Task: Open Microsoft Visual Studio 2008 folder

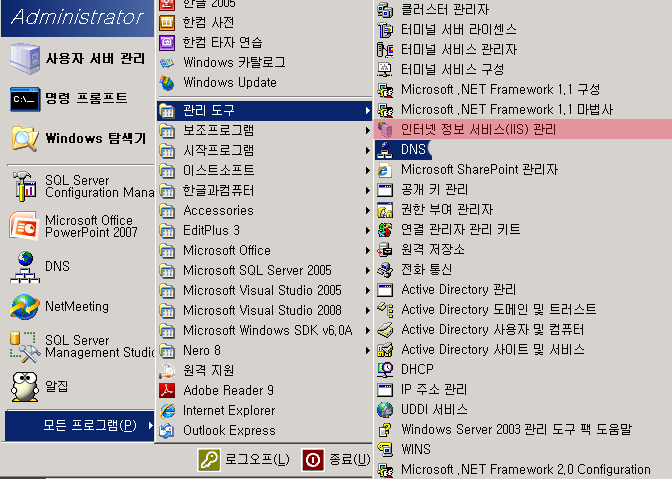Action: 264,310
